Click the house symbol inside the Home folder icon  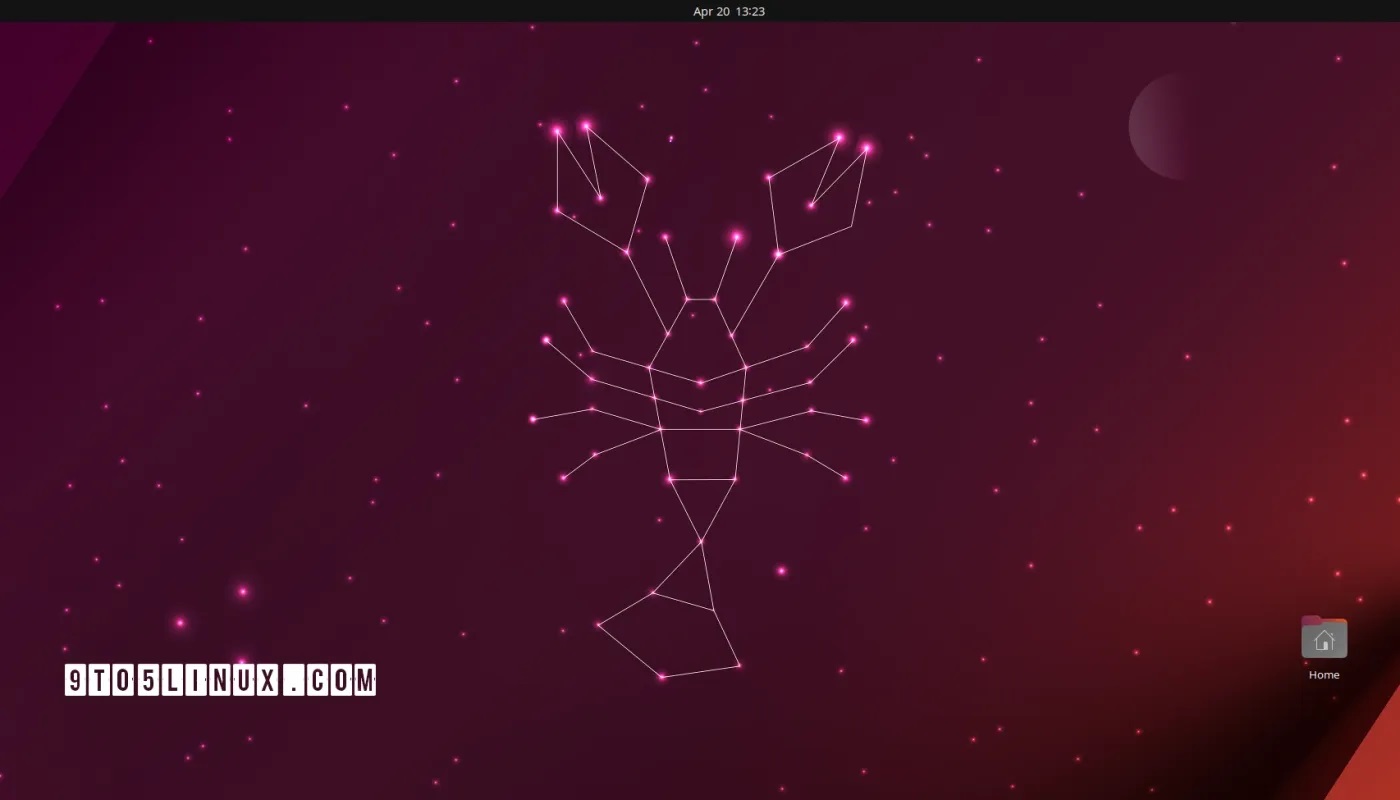[x=1326, y=638]
